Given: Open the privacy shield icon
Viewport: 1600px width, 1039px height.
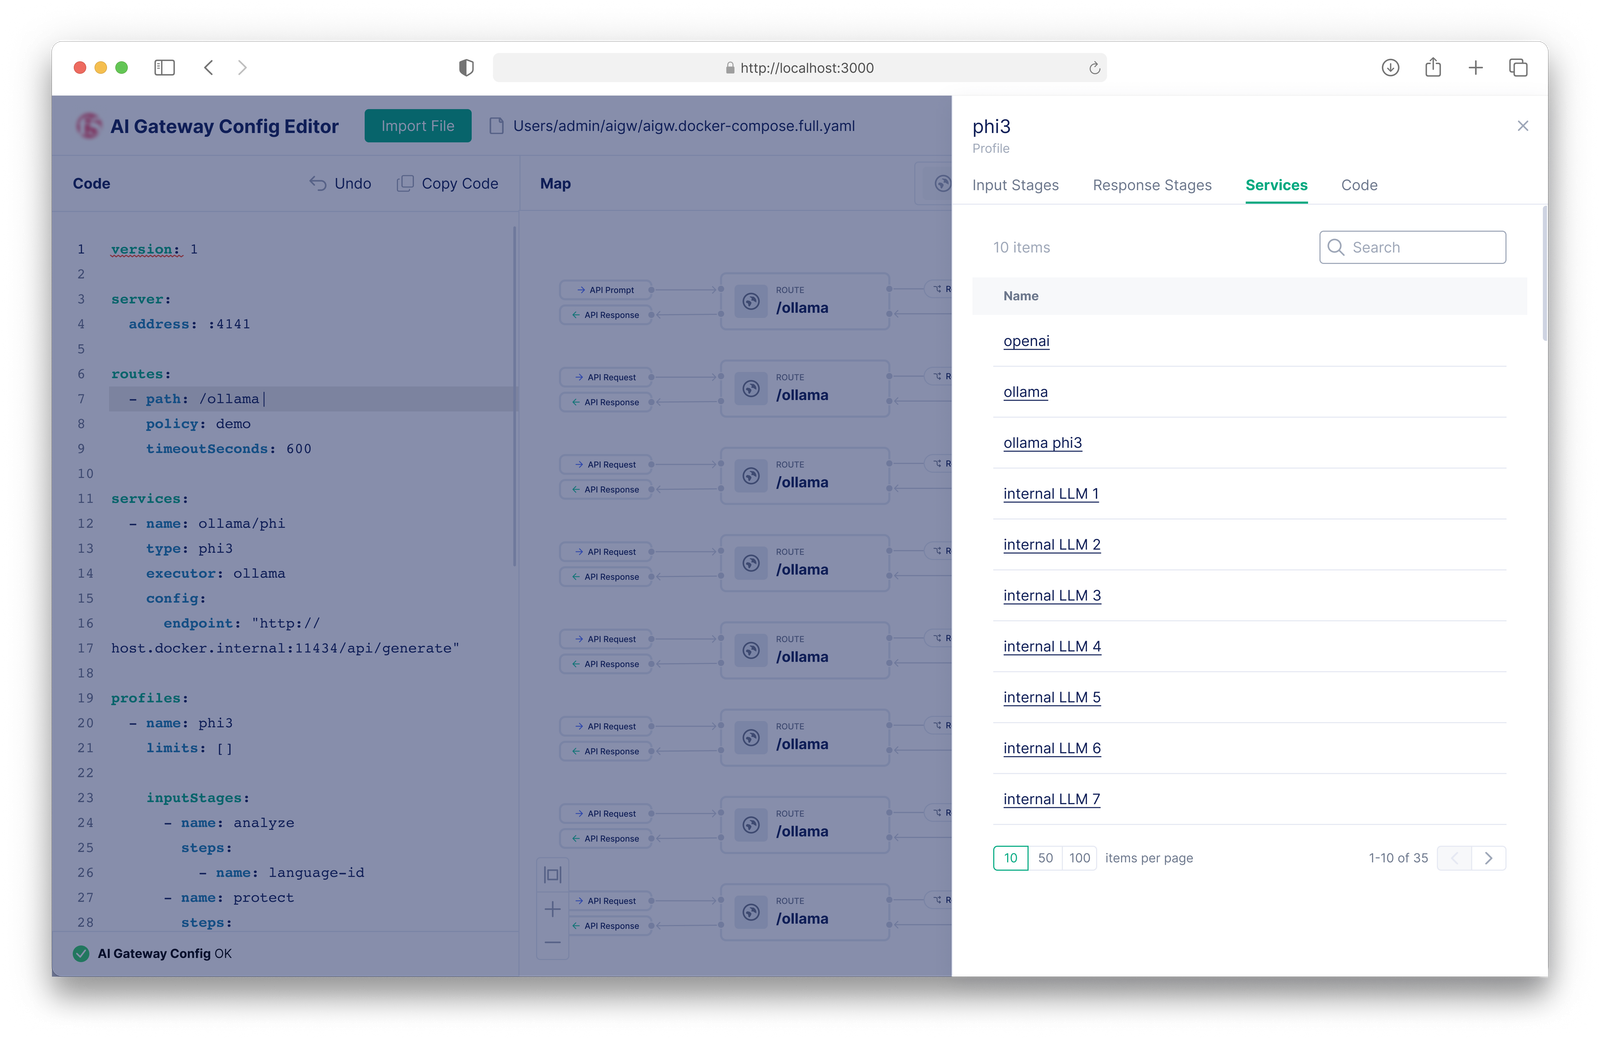Looking at the screenshot, I should (x=466, y=67).
